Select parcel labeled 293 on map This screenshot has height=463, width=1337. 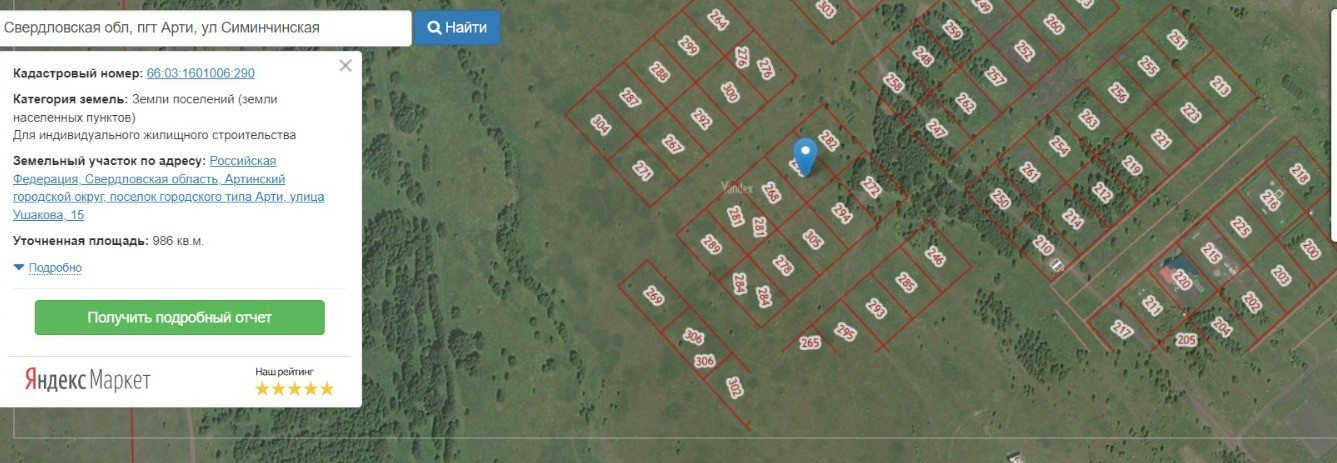tap(876, 308)
